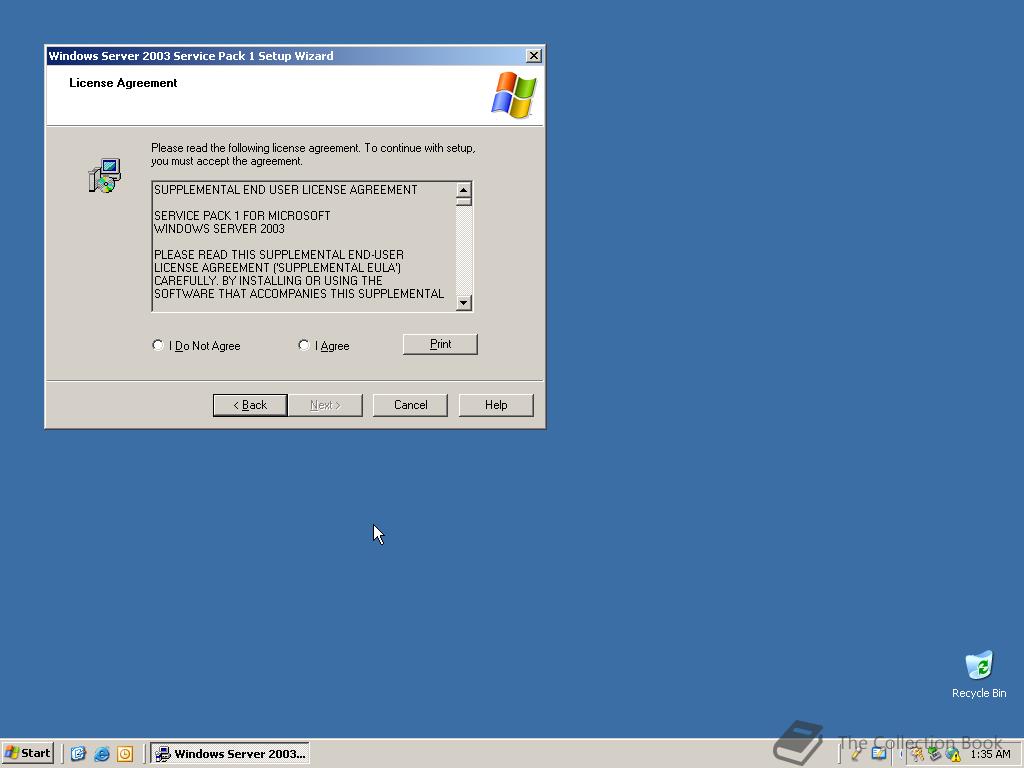Click the disabled Next button
The width and height of the screenshot is (1024, 768).
(325, 405)
